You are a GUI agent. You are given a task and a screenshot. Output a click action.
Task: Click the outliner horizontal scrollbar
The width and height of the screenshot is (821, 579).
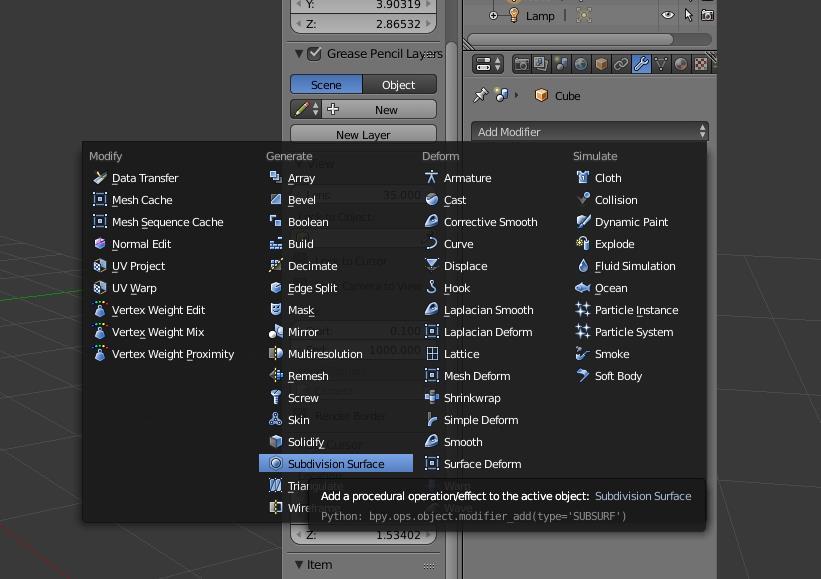[x=570, y=39]
